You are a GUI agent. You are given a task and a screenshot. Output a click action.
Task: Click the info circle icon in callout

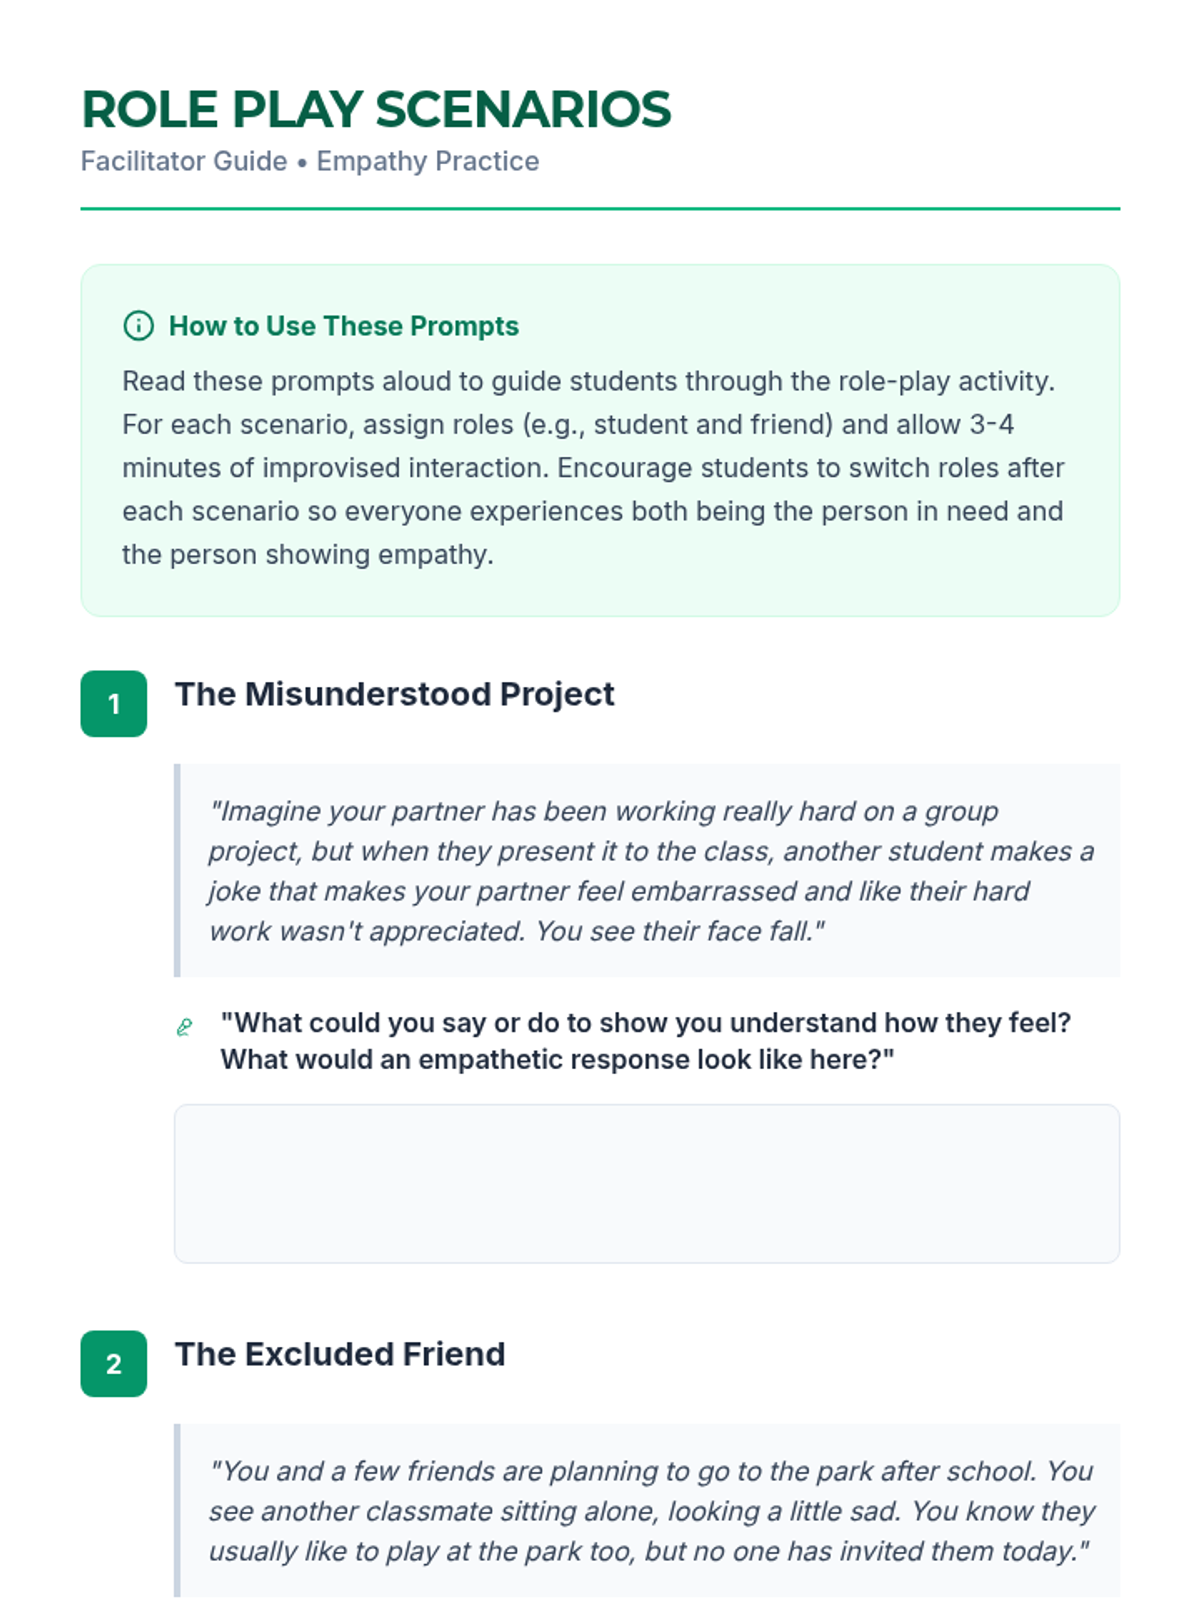[x=138, y=326]
